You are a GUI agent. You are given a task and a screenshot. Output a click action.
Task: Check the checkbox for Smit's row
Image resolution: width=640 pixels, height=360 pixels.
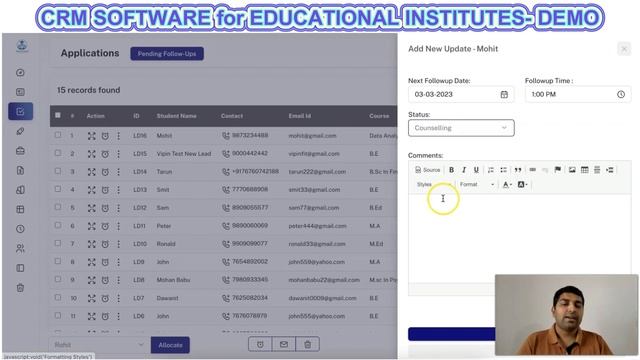click(58, 189)
